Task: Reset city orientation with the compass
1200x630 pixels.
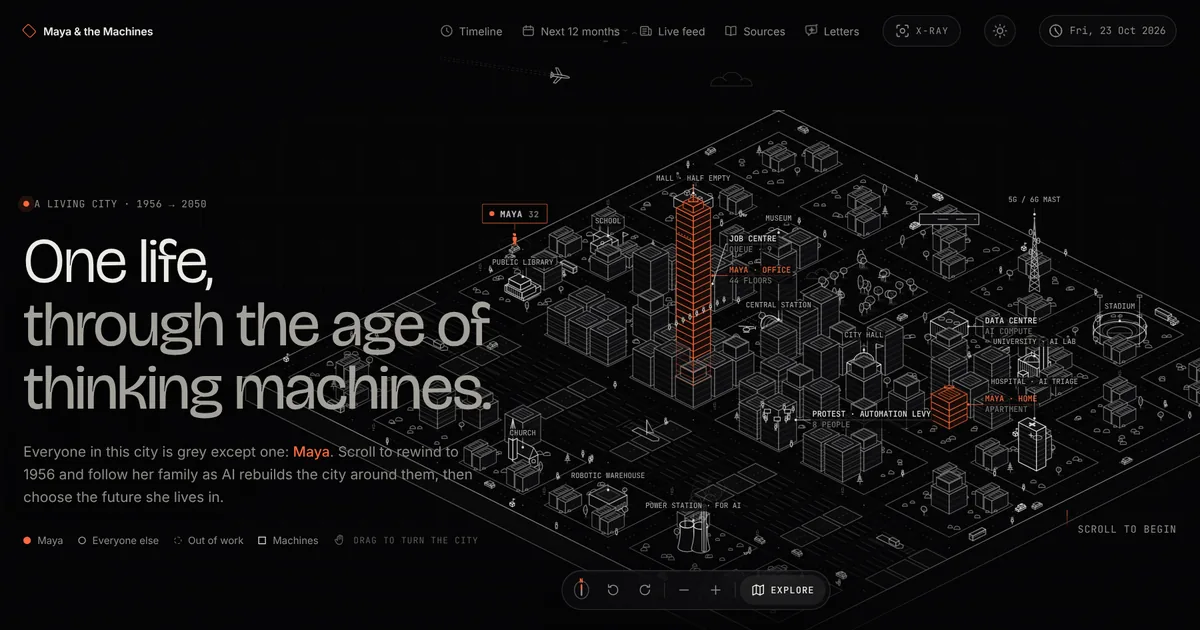Action: pos(581,590)
